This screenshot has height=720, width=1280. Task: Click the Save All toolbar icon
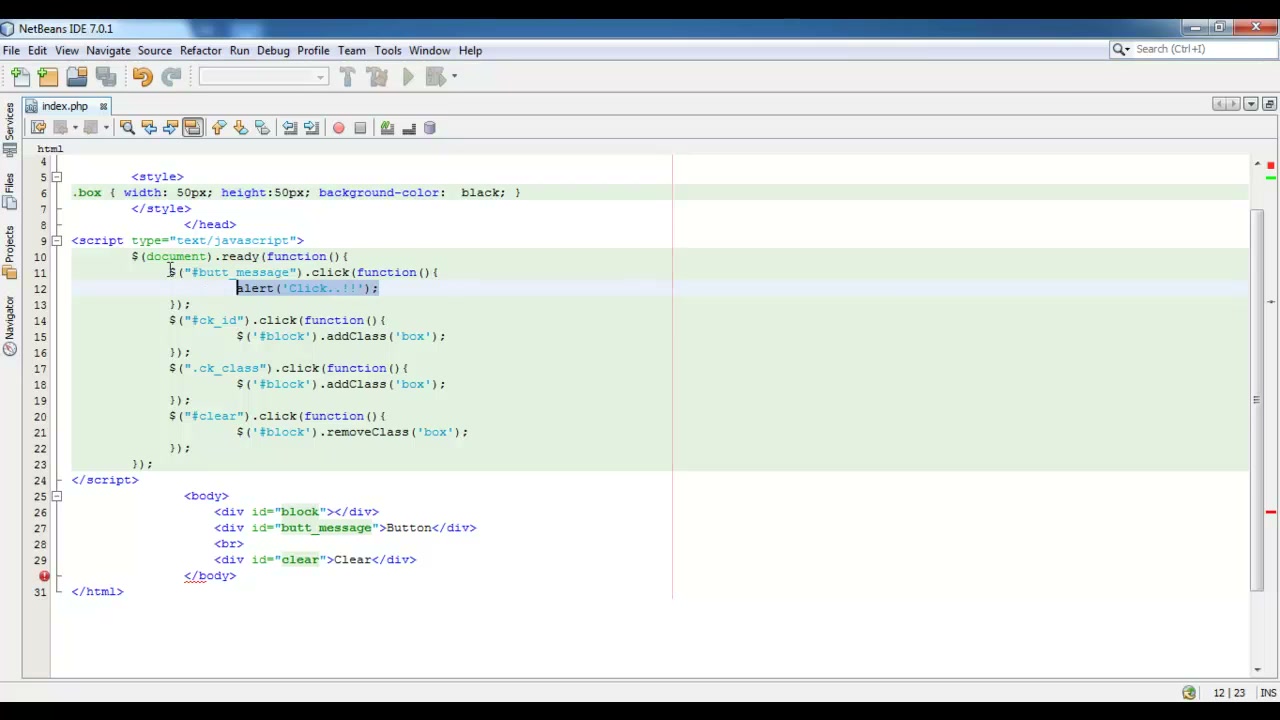coord(105,77)
